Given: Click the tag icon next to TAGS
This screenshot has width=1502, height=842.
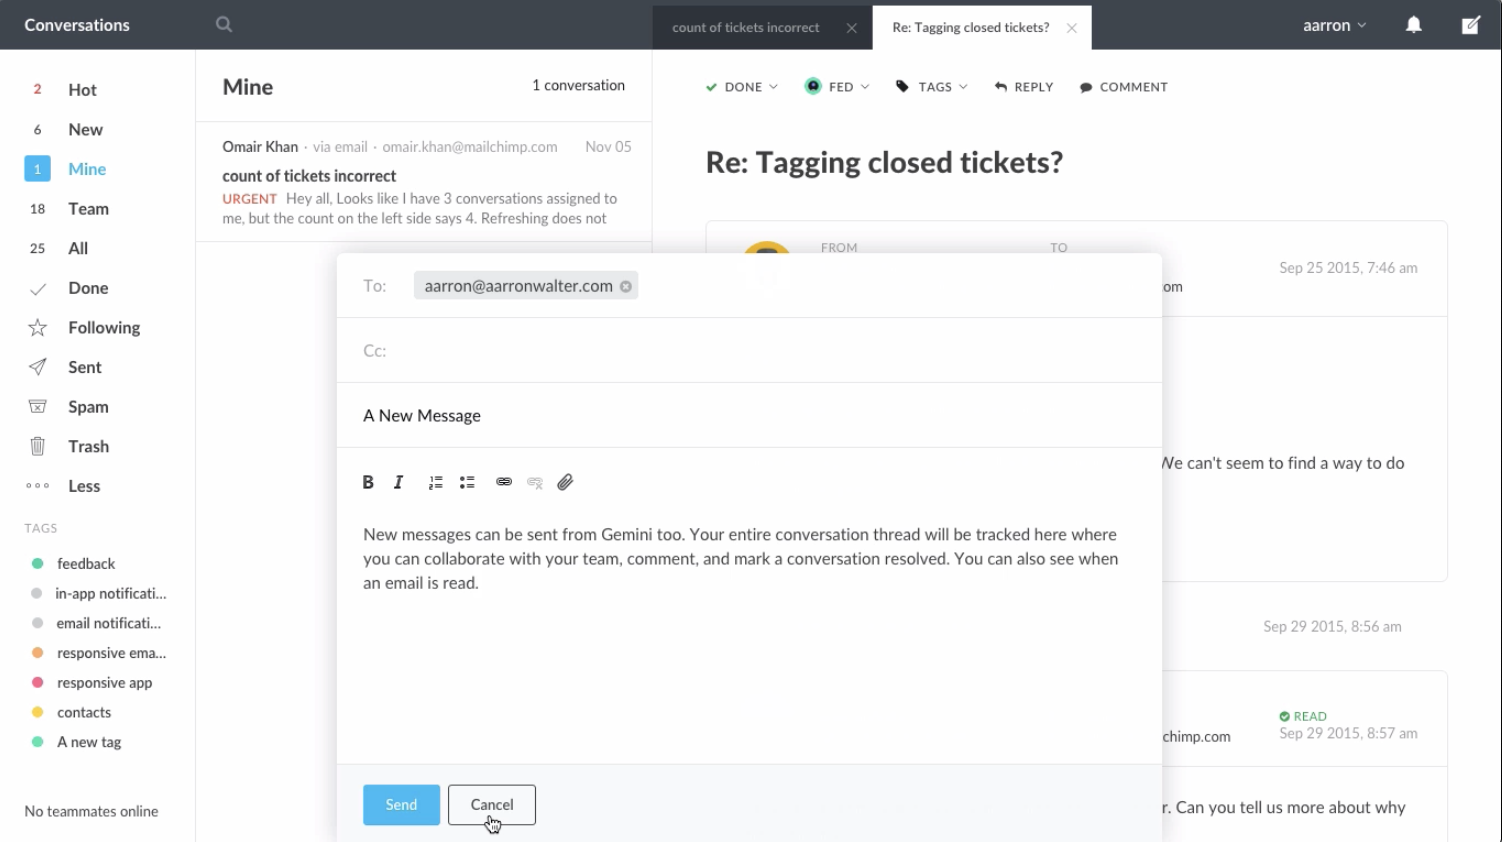Looking at the screenshot, I should tap(902, 87).
